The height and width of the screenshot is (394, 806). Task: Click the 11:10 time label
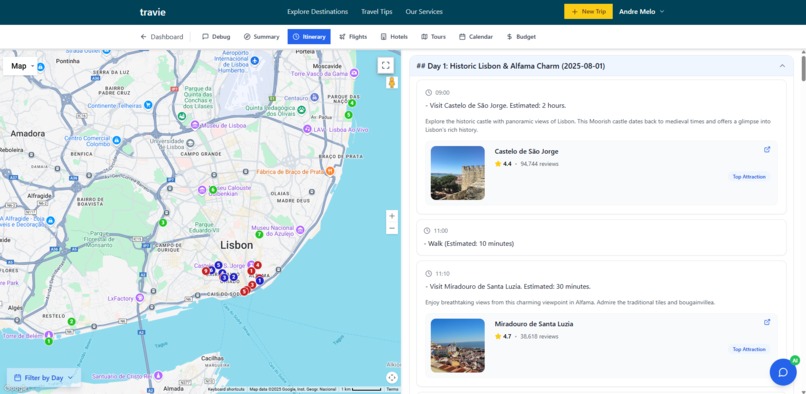tap(442, 274)
